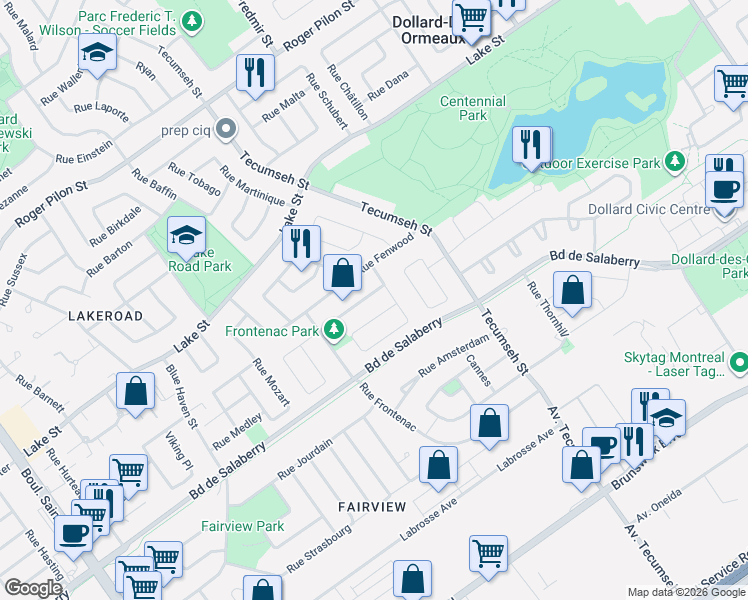Select the Lake Road Park label
748x600 pixels.
[x=200, y=259]
